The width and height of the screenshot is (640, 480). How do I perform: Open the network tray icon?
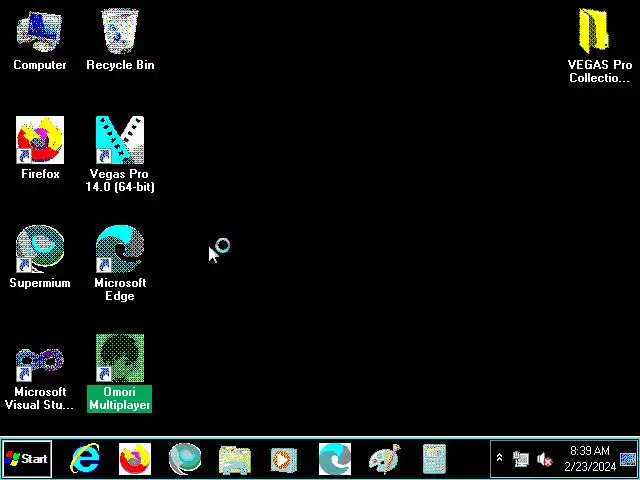520,459
